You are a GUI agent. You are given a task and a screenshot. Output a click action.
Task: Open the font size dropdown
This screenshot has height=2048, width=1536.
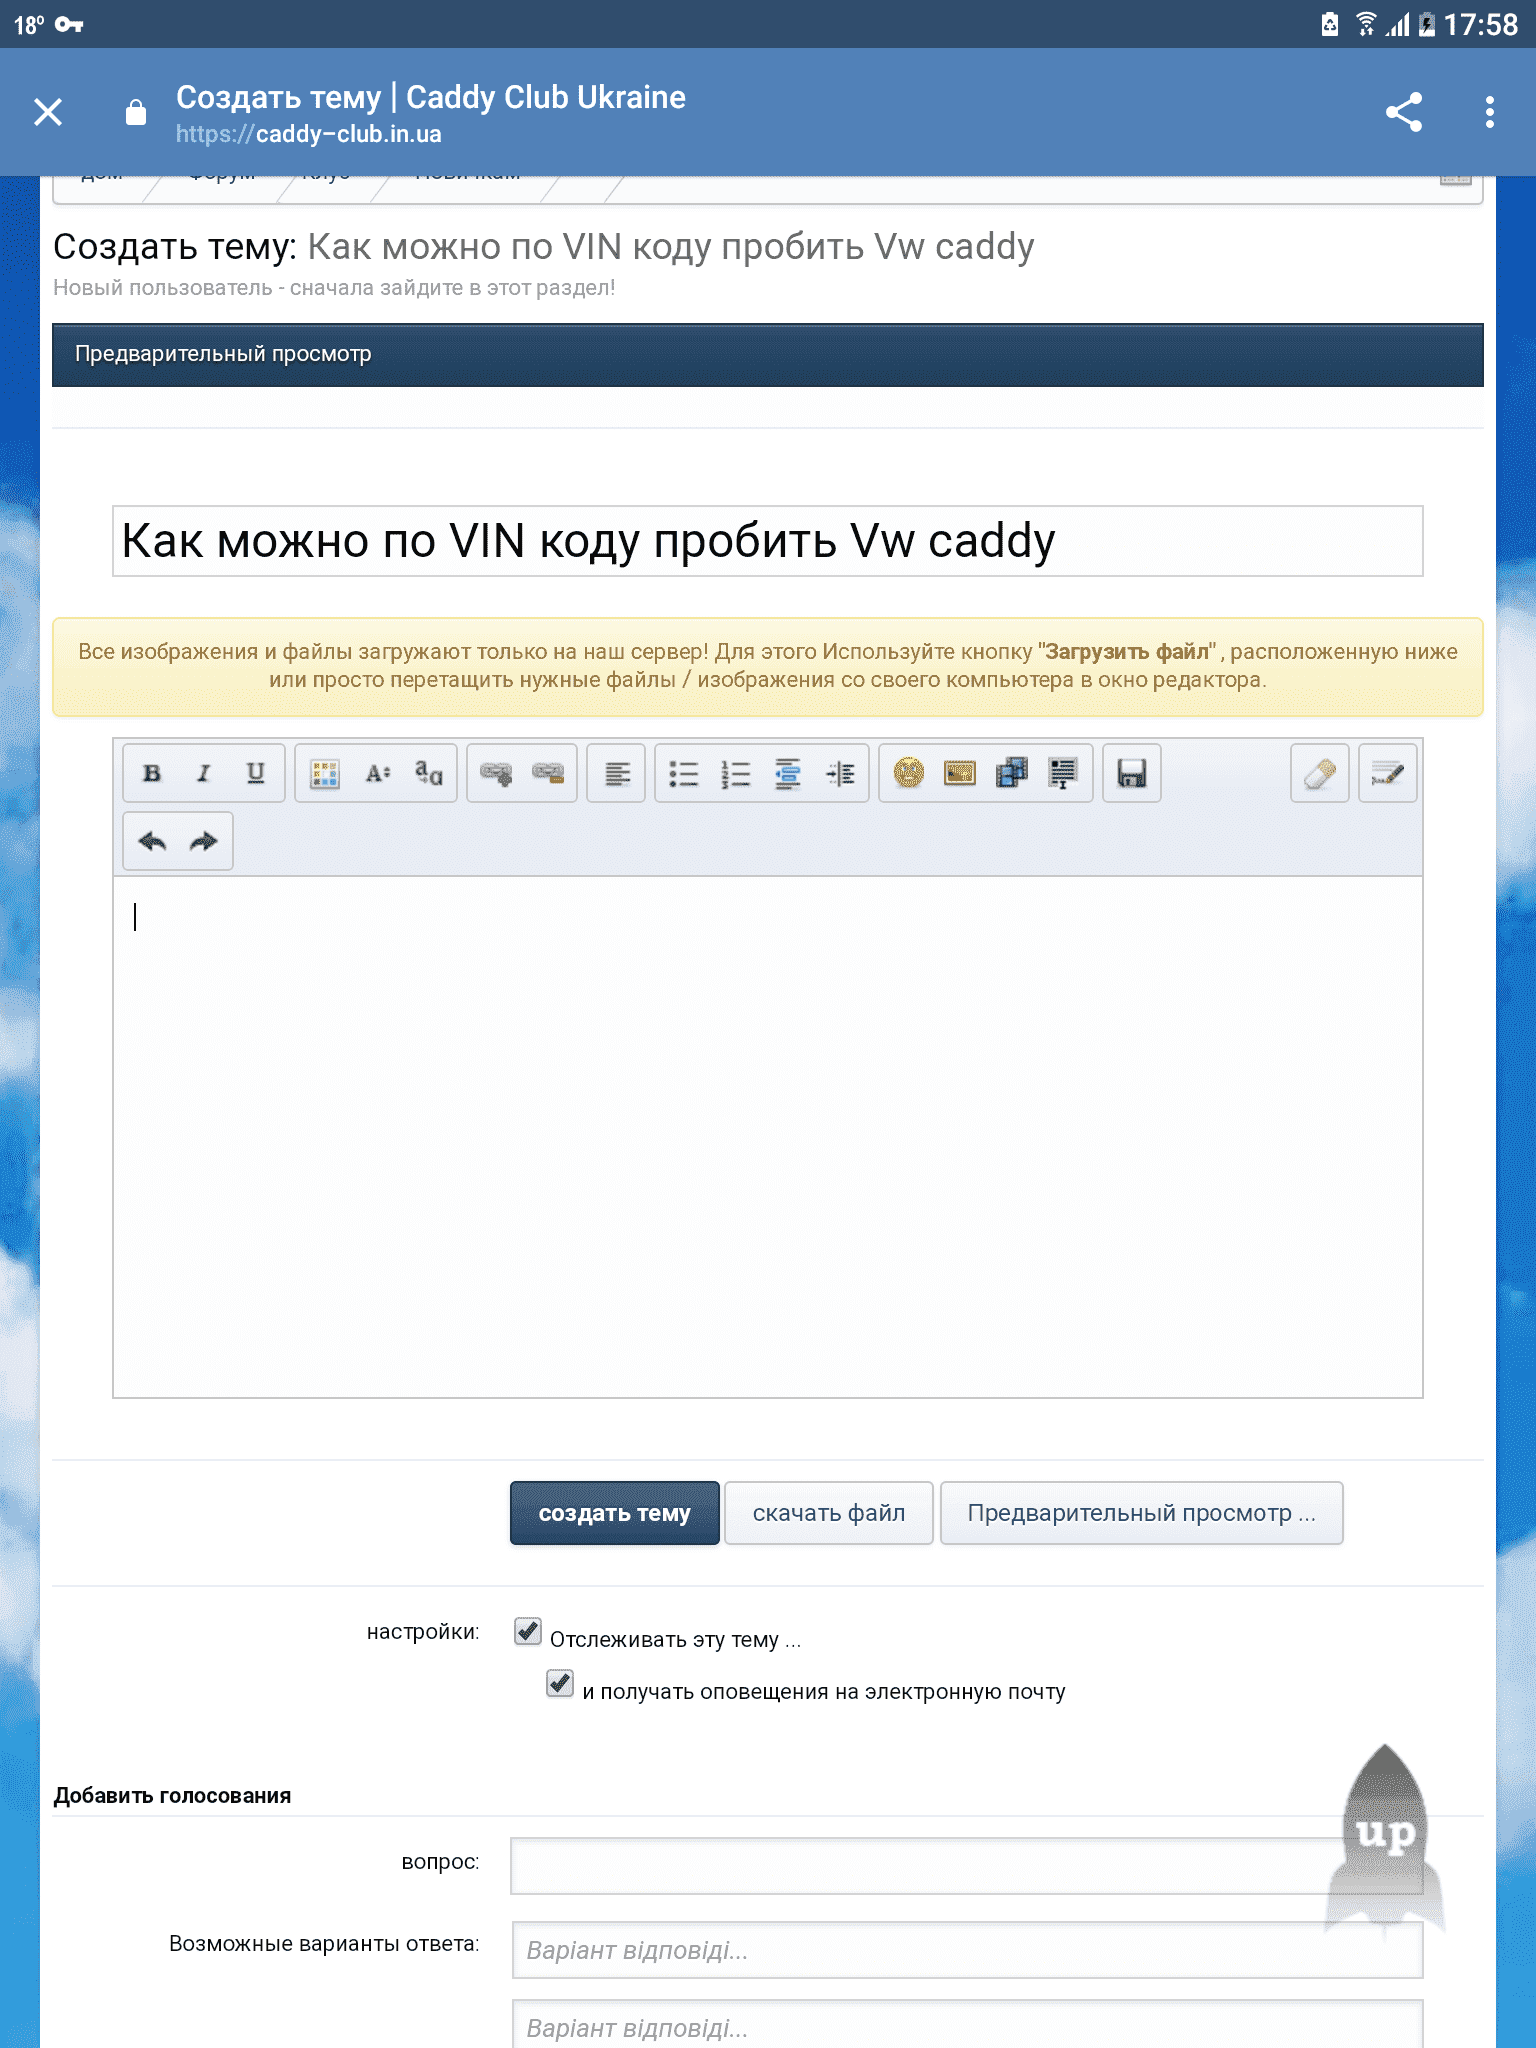(377, 773)
